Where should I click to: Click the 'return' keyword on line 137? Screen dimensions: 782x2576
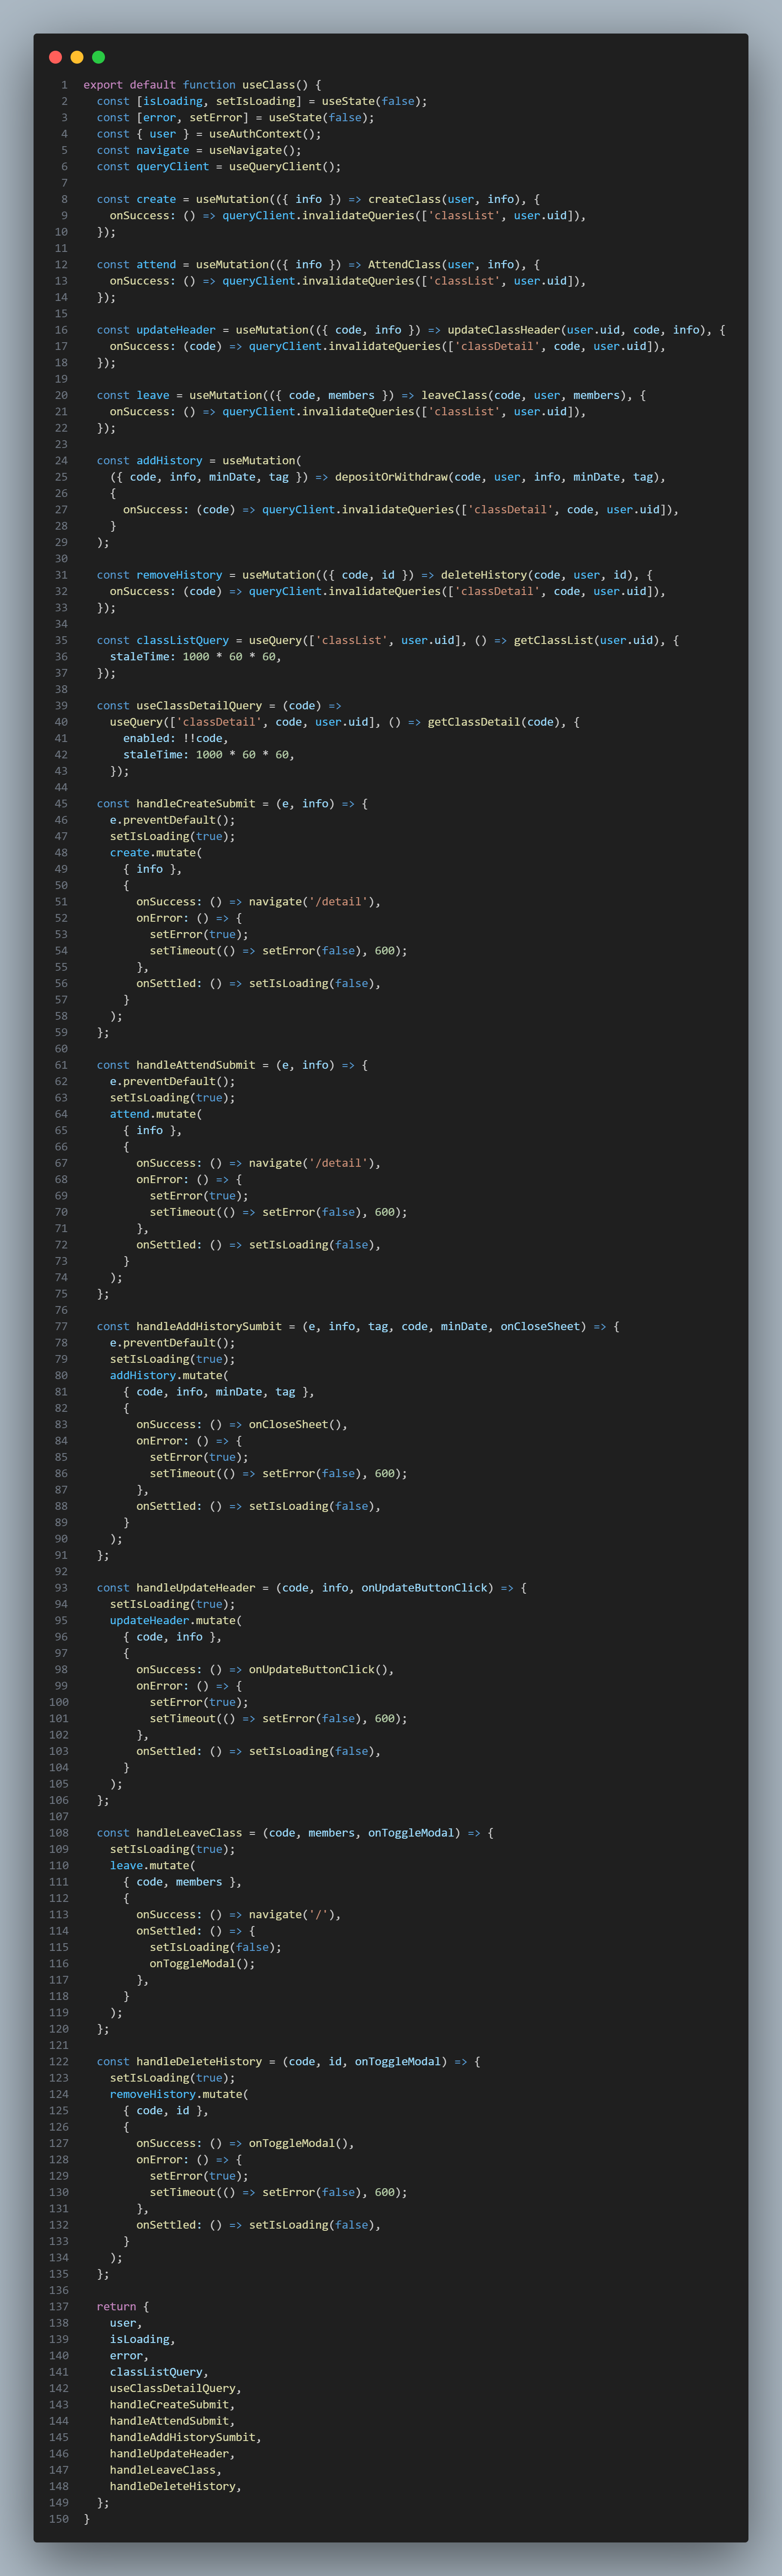116,2306
